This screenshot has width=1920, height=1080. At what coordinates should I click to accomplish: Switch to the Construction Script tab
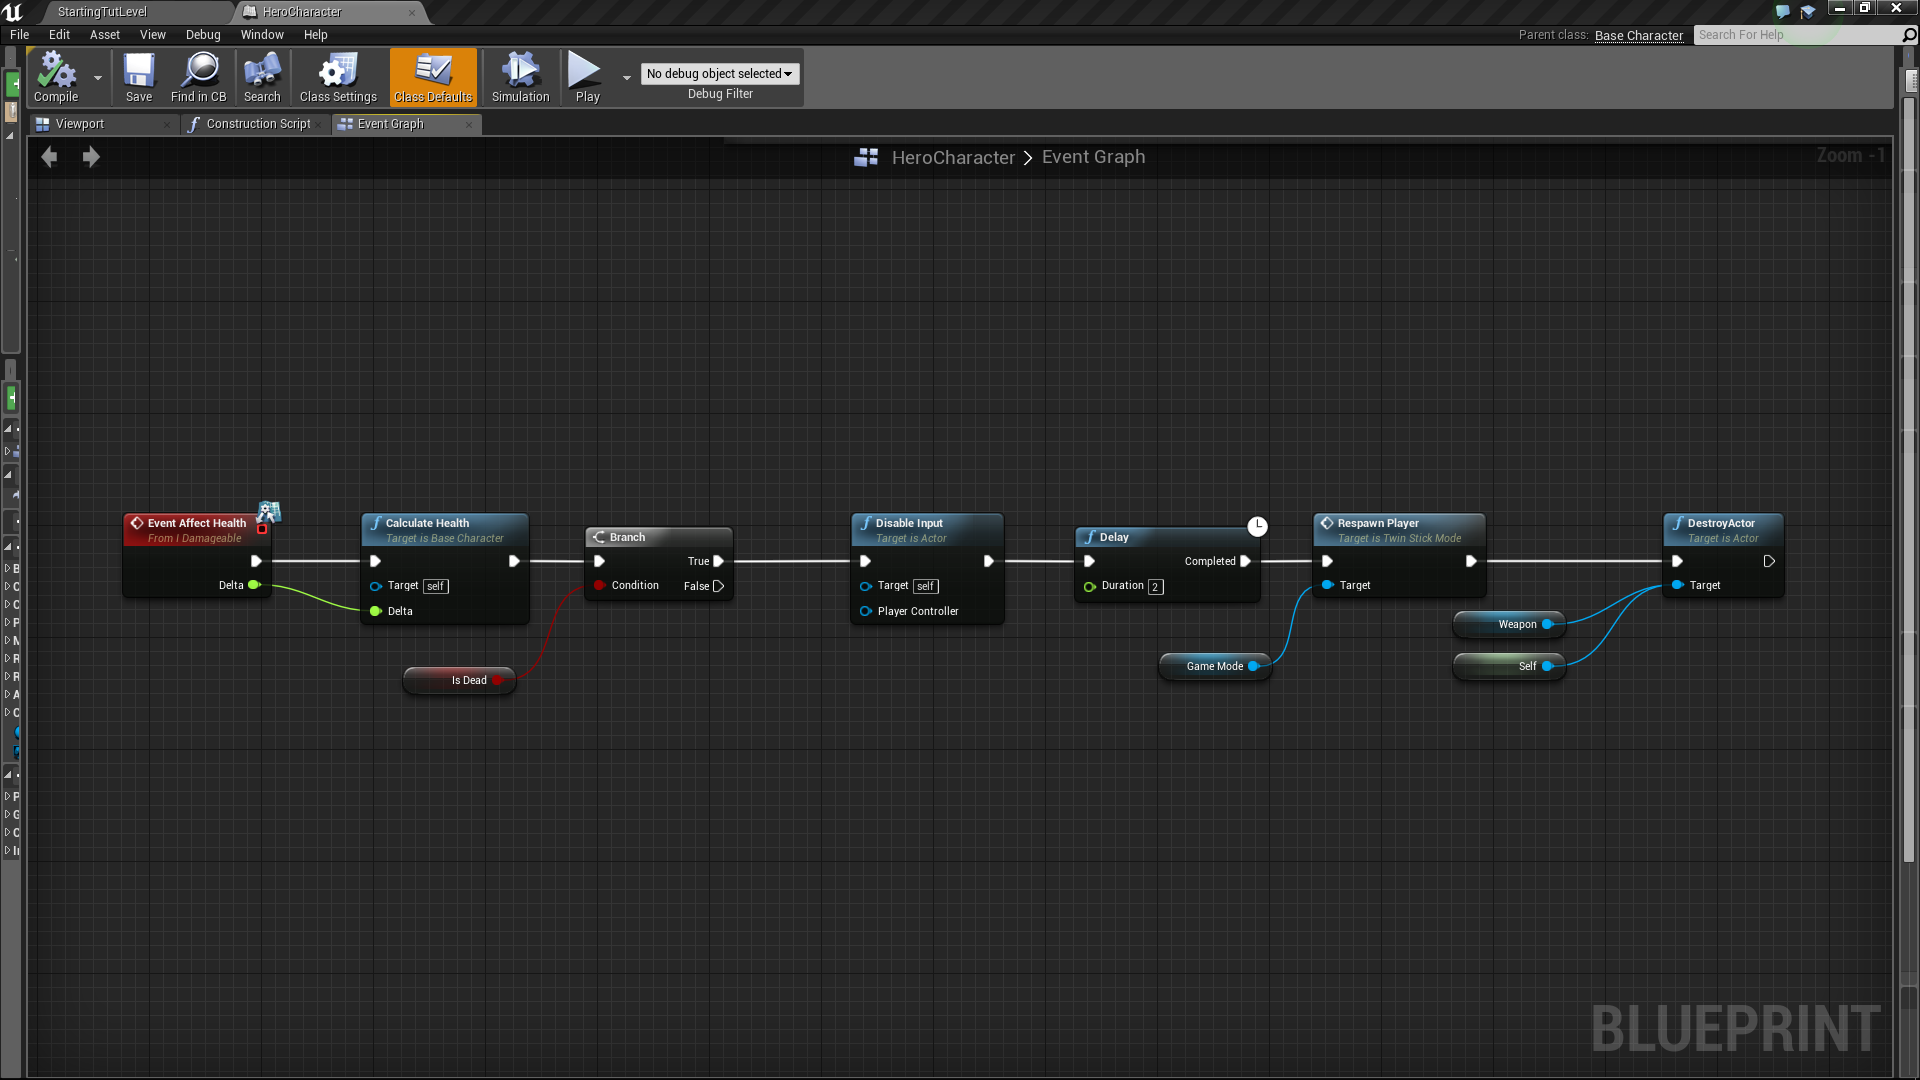coord(257,124)
